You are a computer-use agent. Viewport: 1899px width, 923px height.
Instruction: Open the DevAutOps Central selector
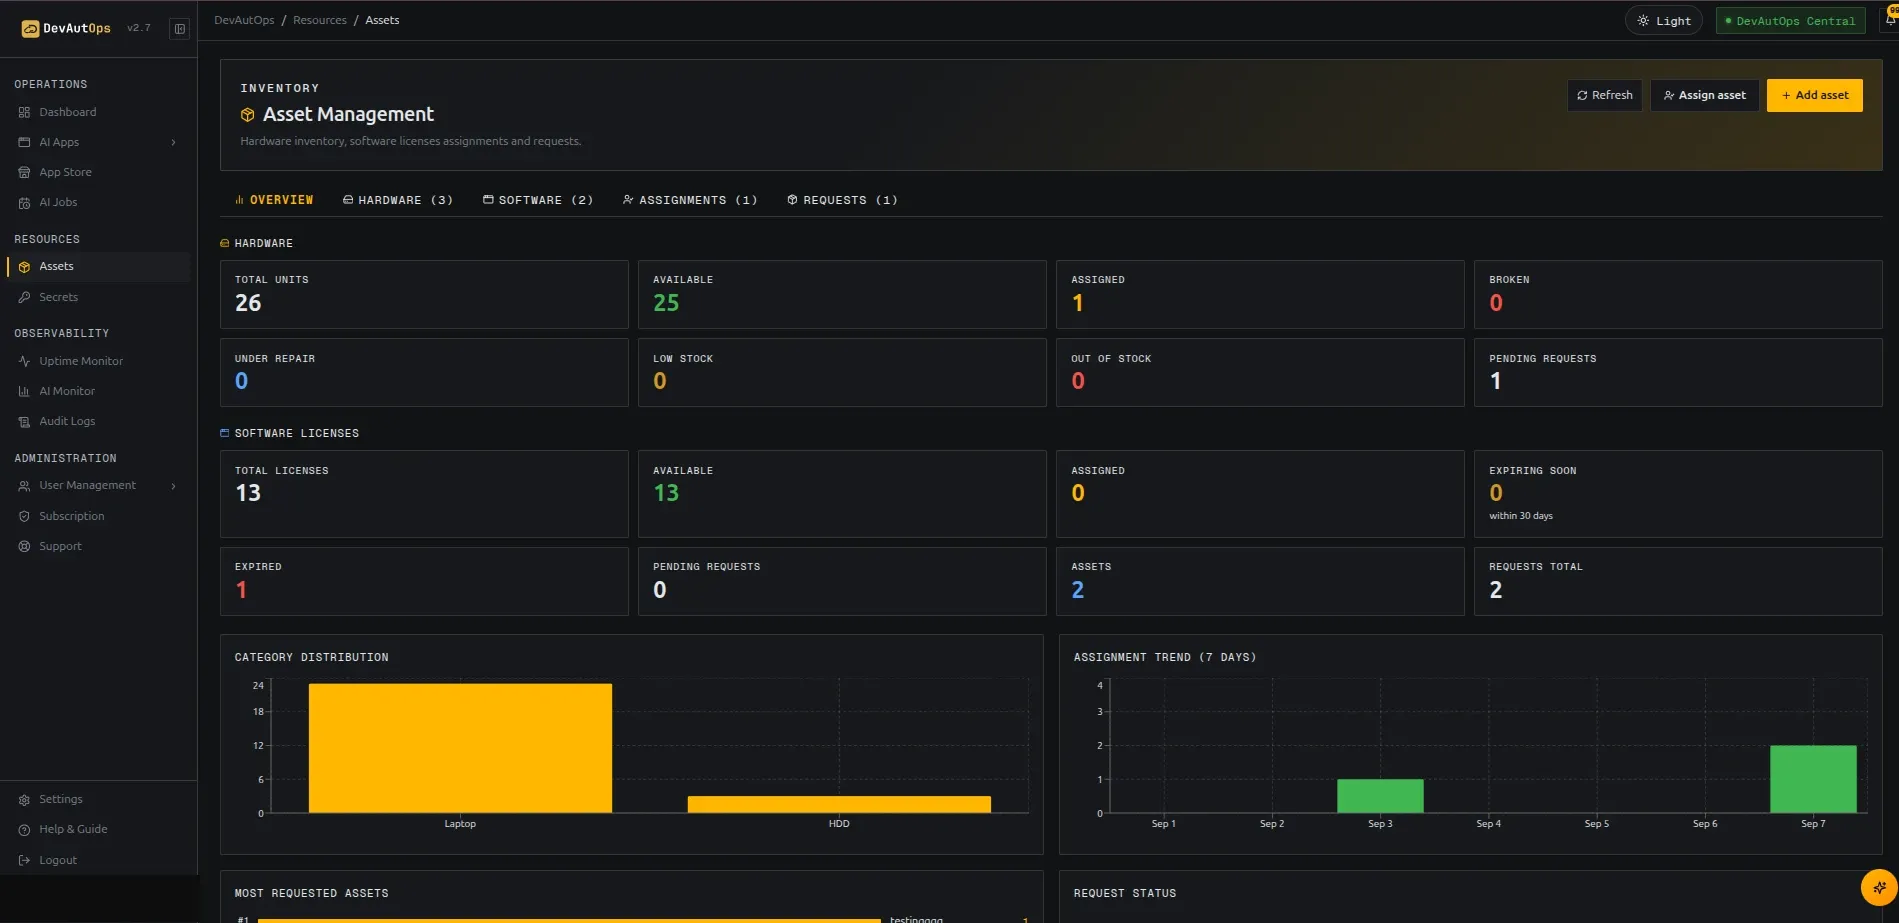tap(1790, 21)
